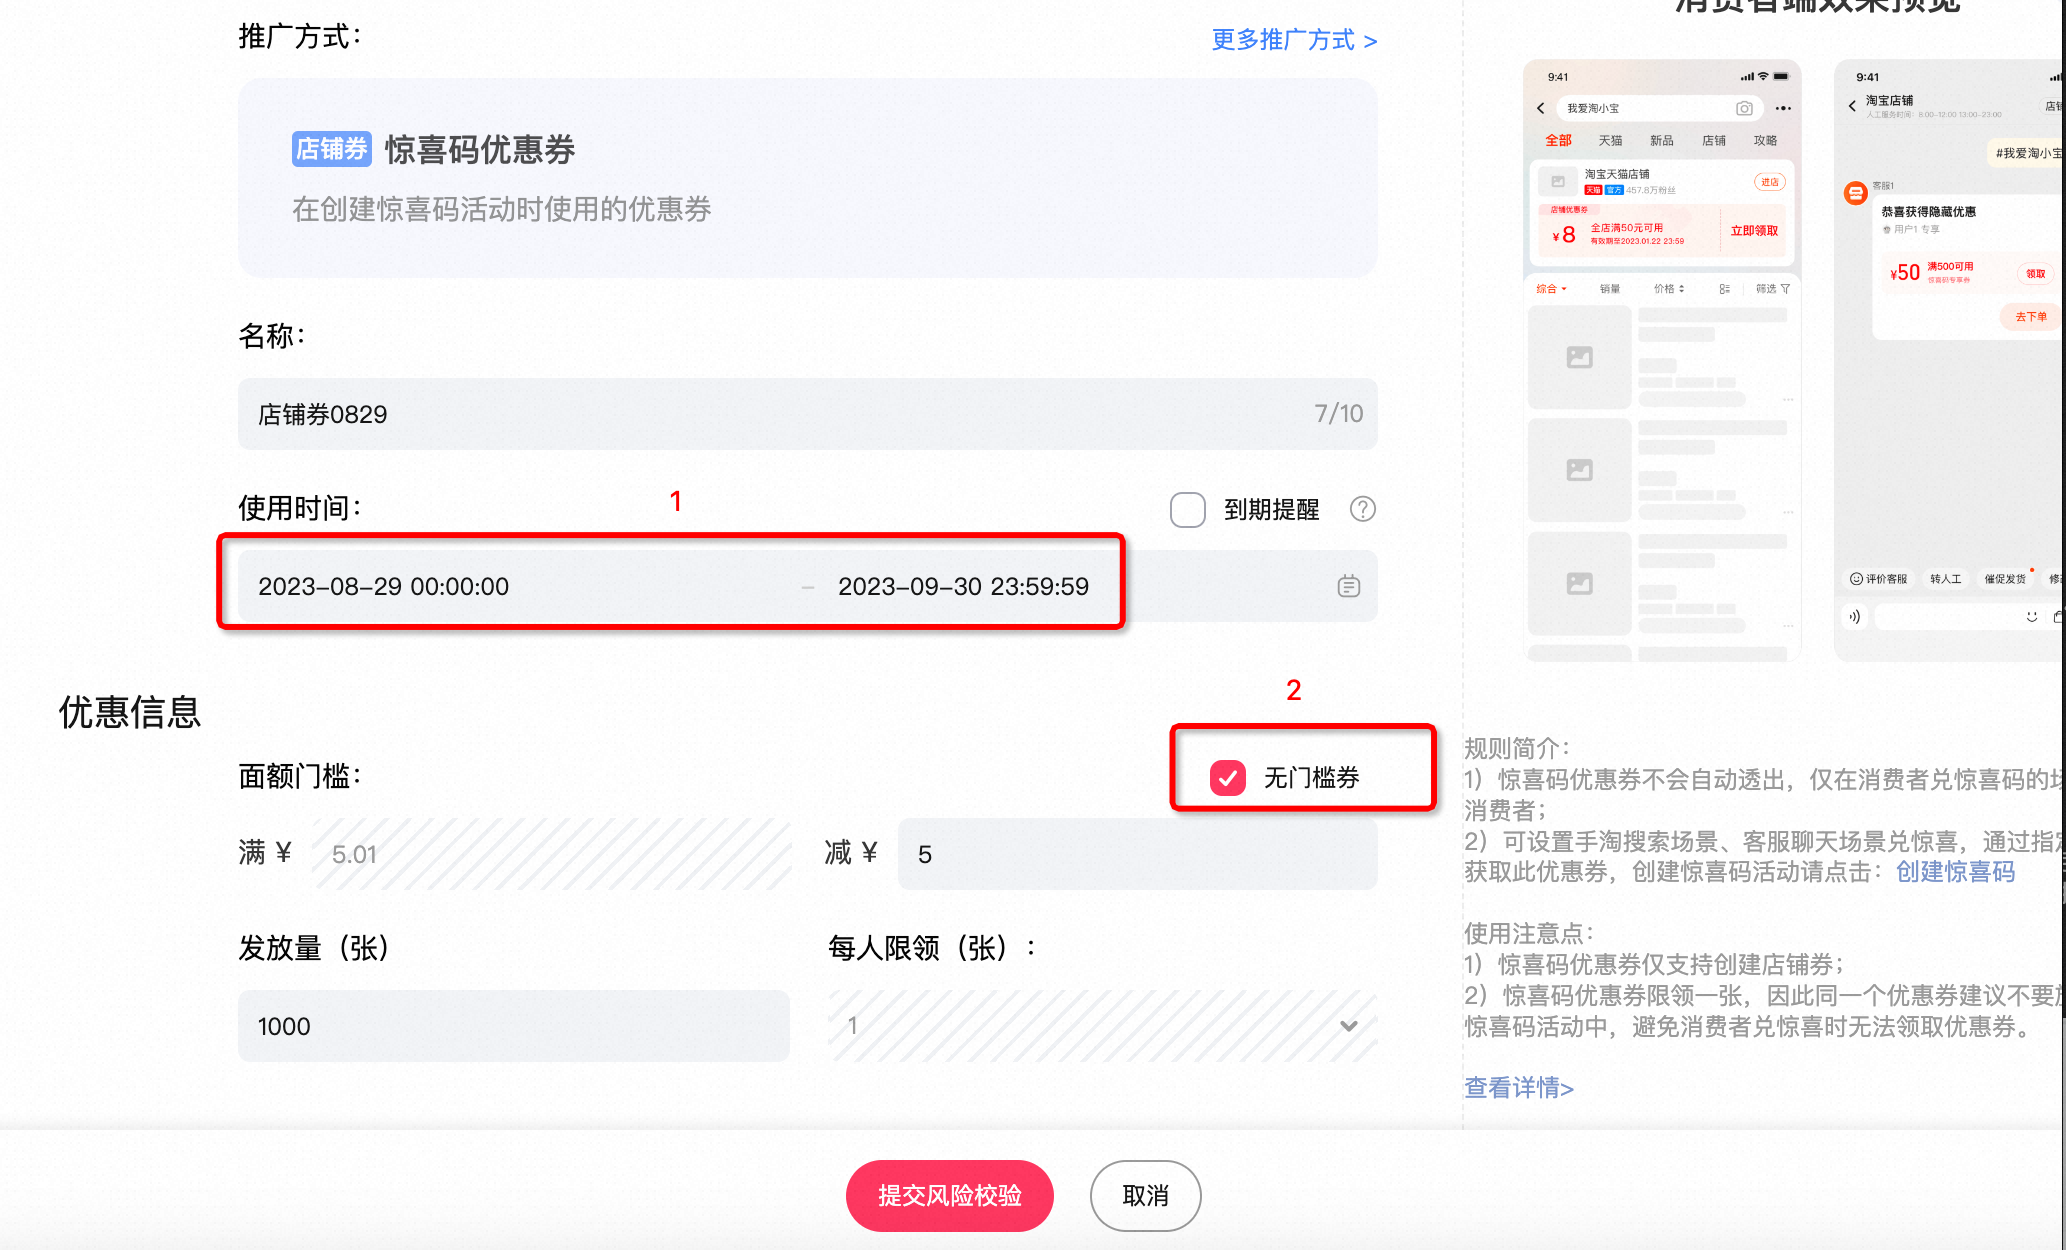Click the 名称 input containing 店铺券0829
The width and height of the screenshot is (2066, 1250).
pos(808,414)
